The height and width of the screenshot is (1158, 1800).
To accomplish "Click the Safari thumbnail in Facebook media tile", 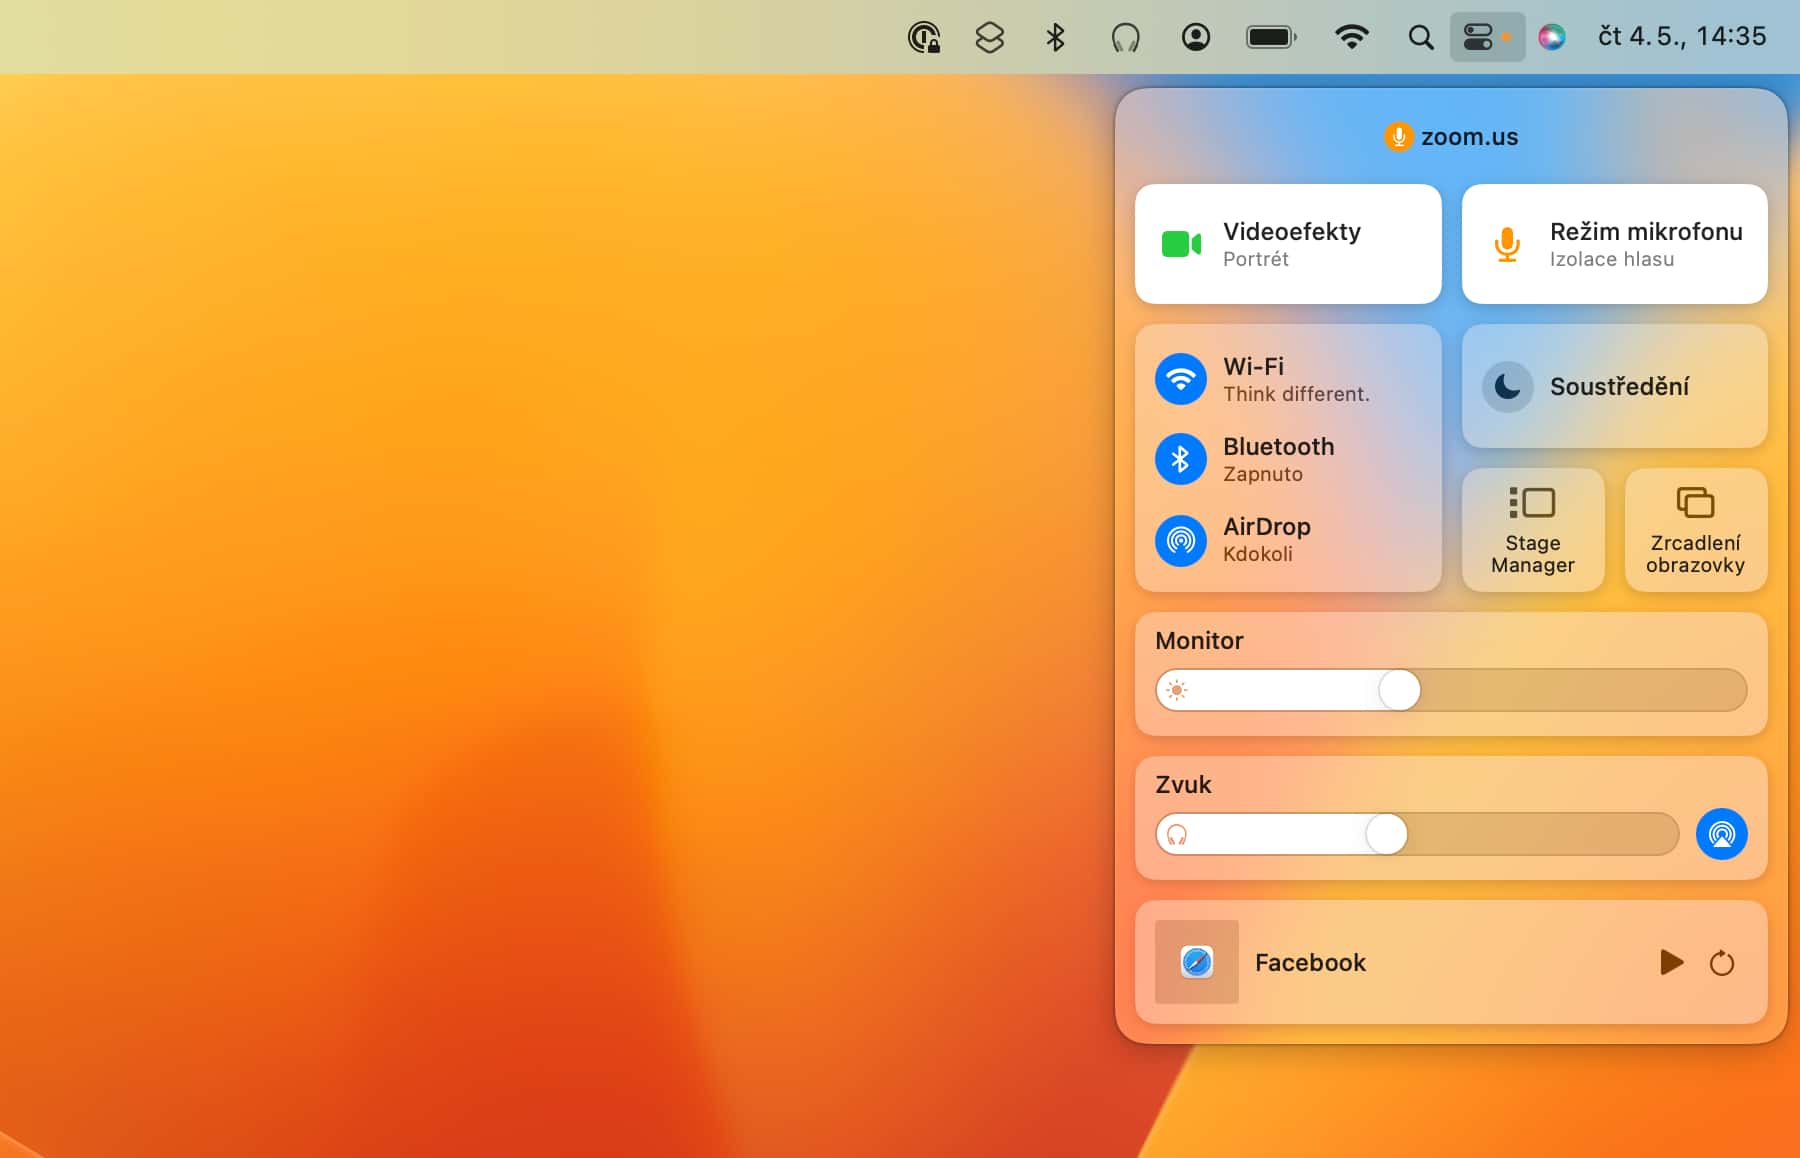I will click(x=1197, y=962).
